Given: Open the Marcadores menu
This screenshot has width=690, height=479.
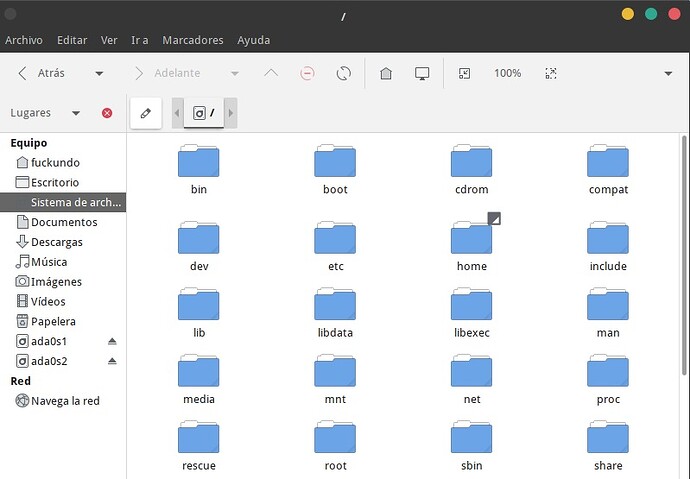Looking at the screenshot, I should click(x=193, y=40).
